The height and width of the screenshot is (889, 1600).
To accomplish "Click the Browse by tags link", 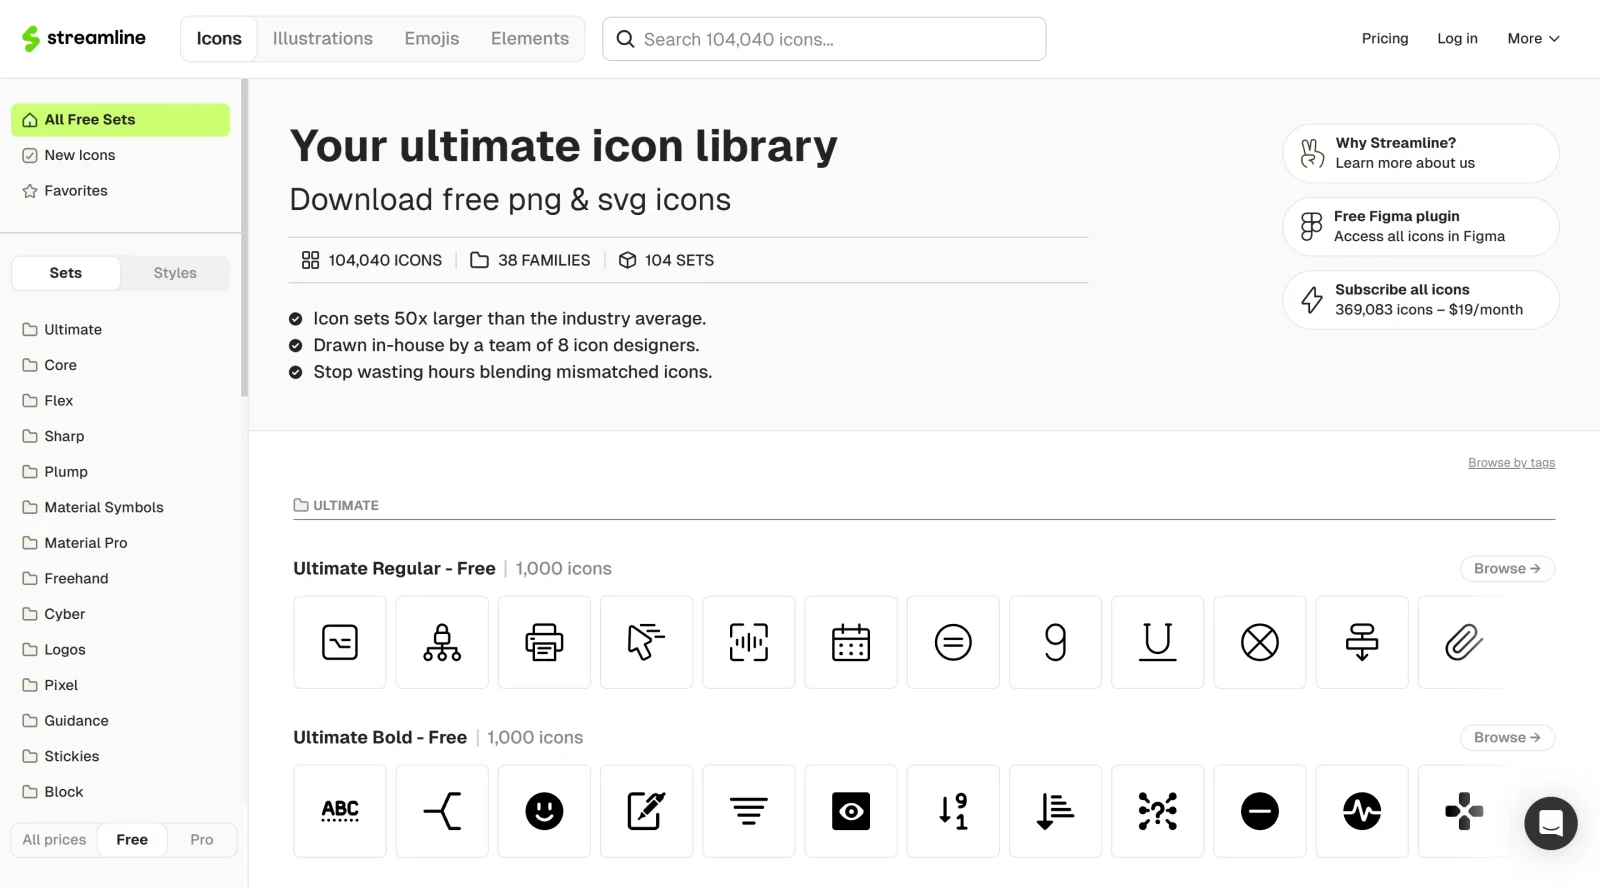I will 1511,463.
